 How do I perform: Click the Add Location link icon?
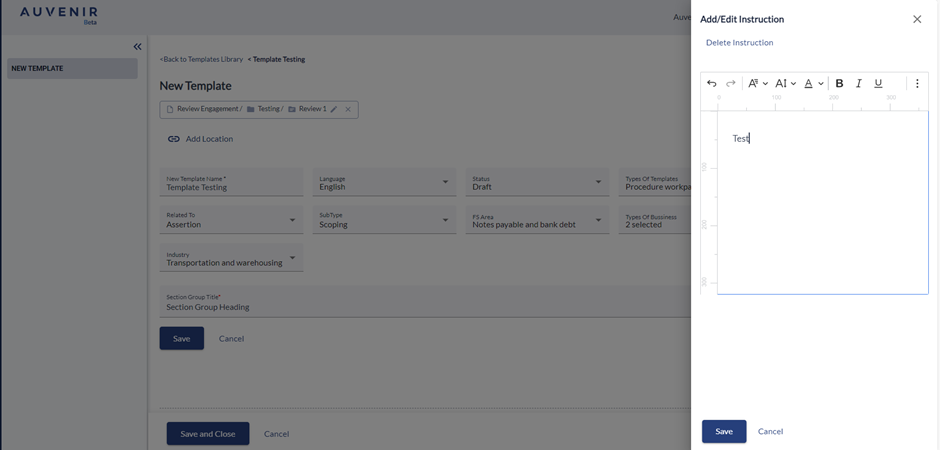click(174, 139)
